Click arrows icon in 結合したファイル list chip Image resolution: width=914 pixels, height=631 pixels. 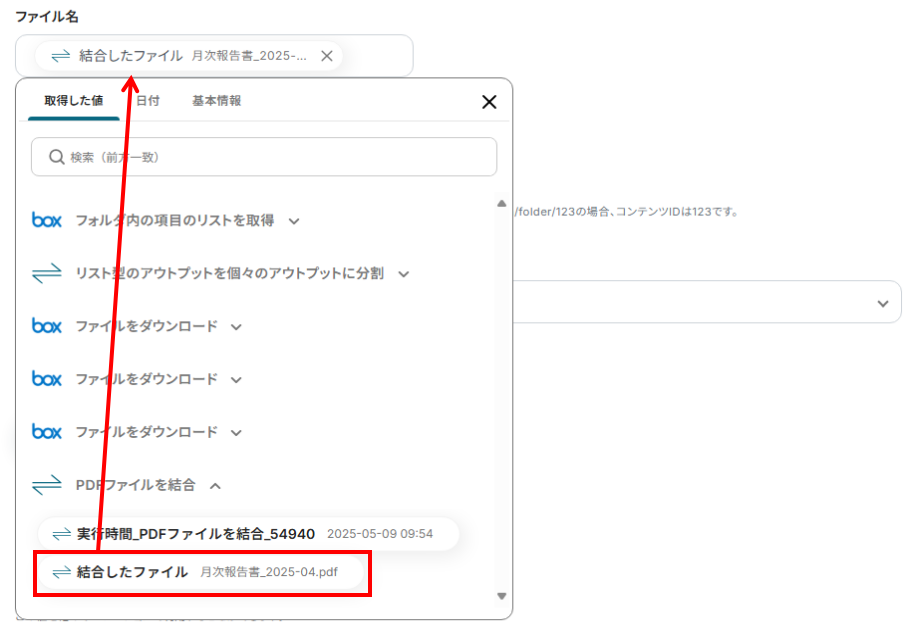pos(62,572)
